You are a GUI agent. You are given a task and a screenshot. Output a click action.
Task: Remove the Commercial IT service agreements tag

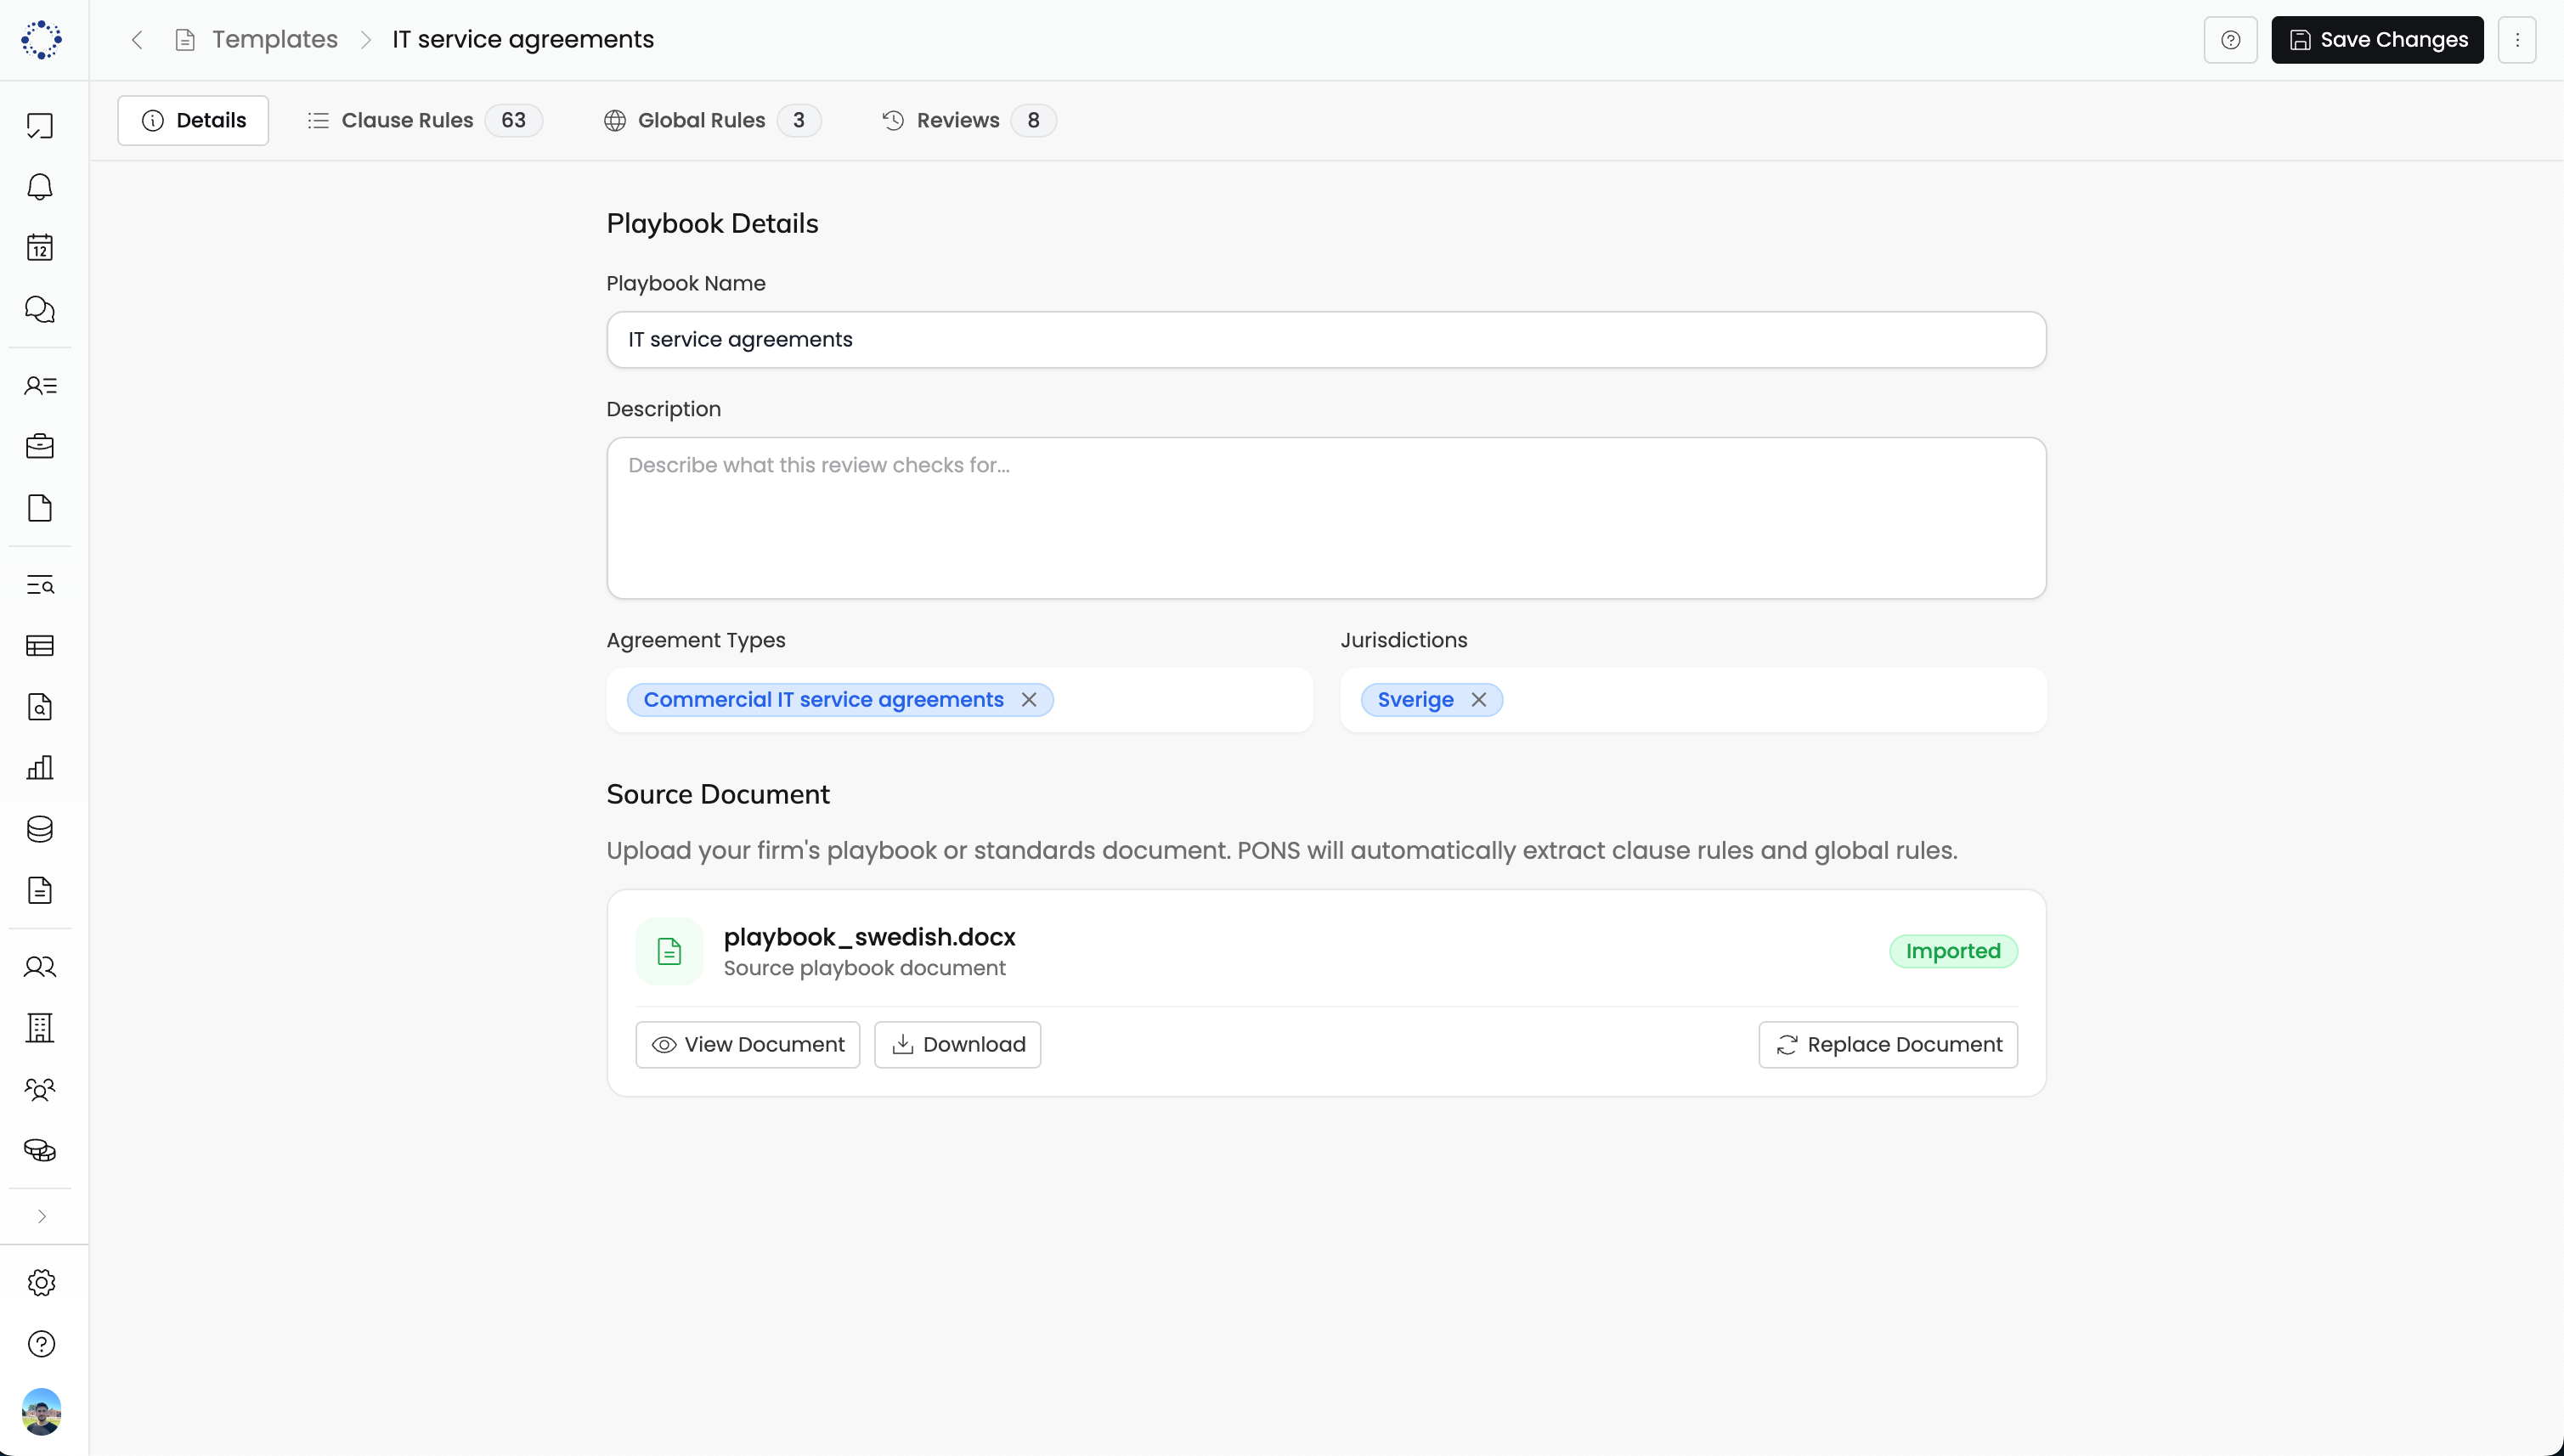point(1029,699)
